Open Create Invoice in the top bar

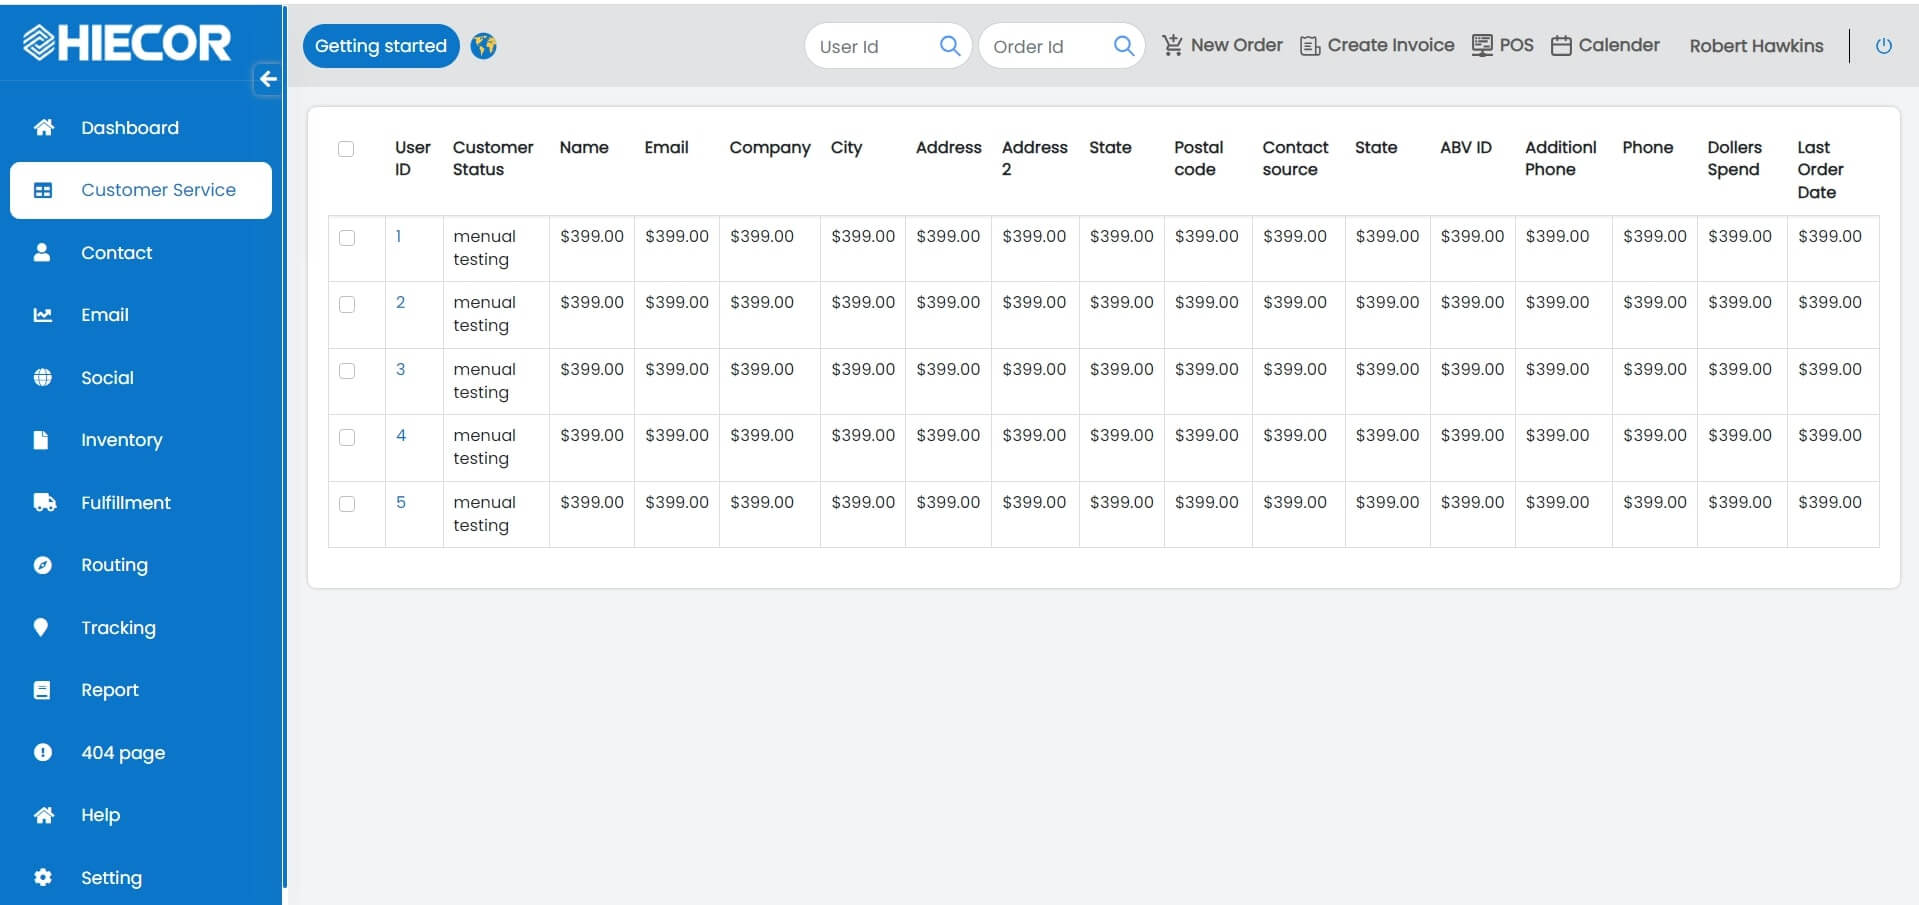click(1377, 45)
